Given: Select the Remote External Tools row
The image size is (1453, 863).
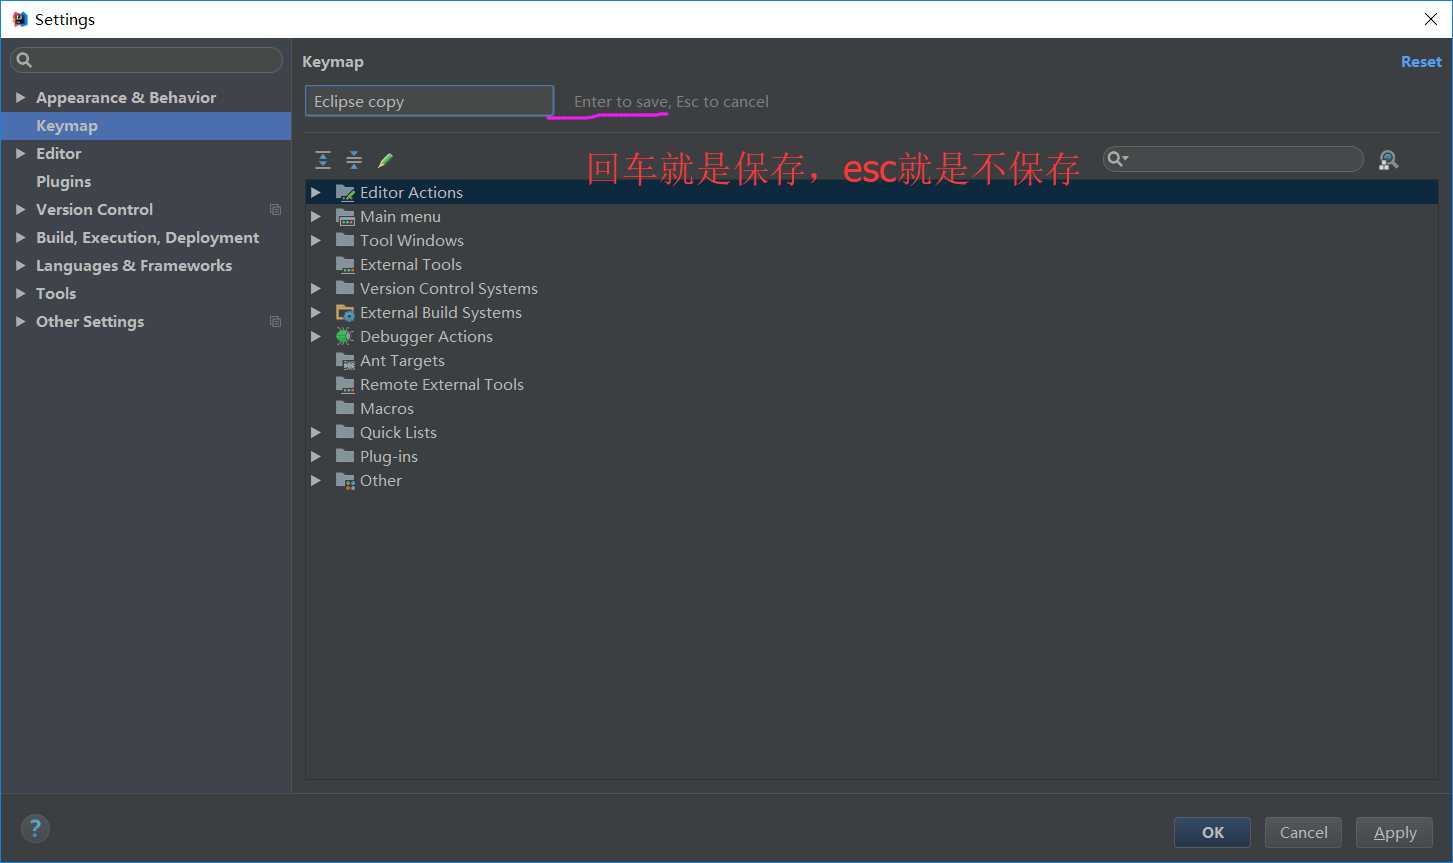Looking at the screenshot, I should pyautogui.click(x=871, y=384).
